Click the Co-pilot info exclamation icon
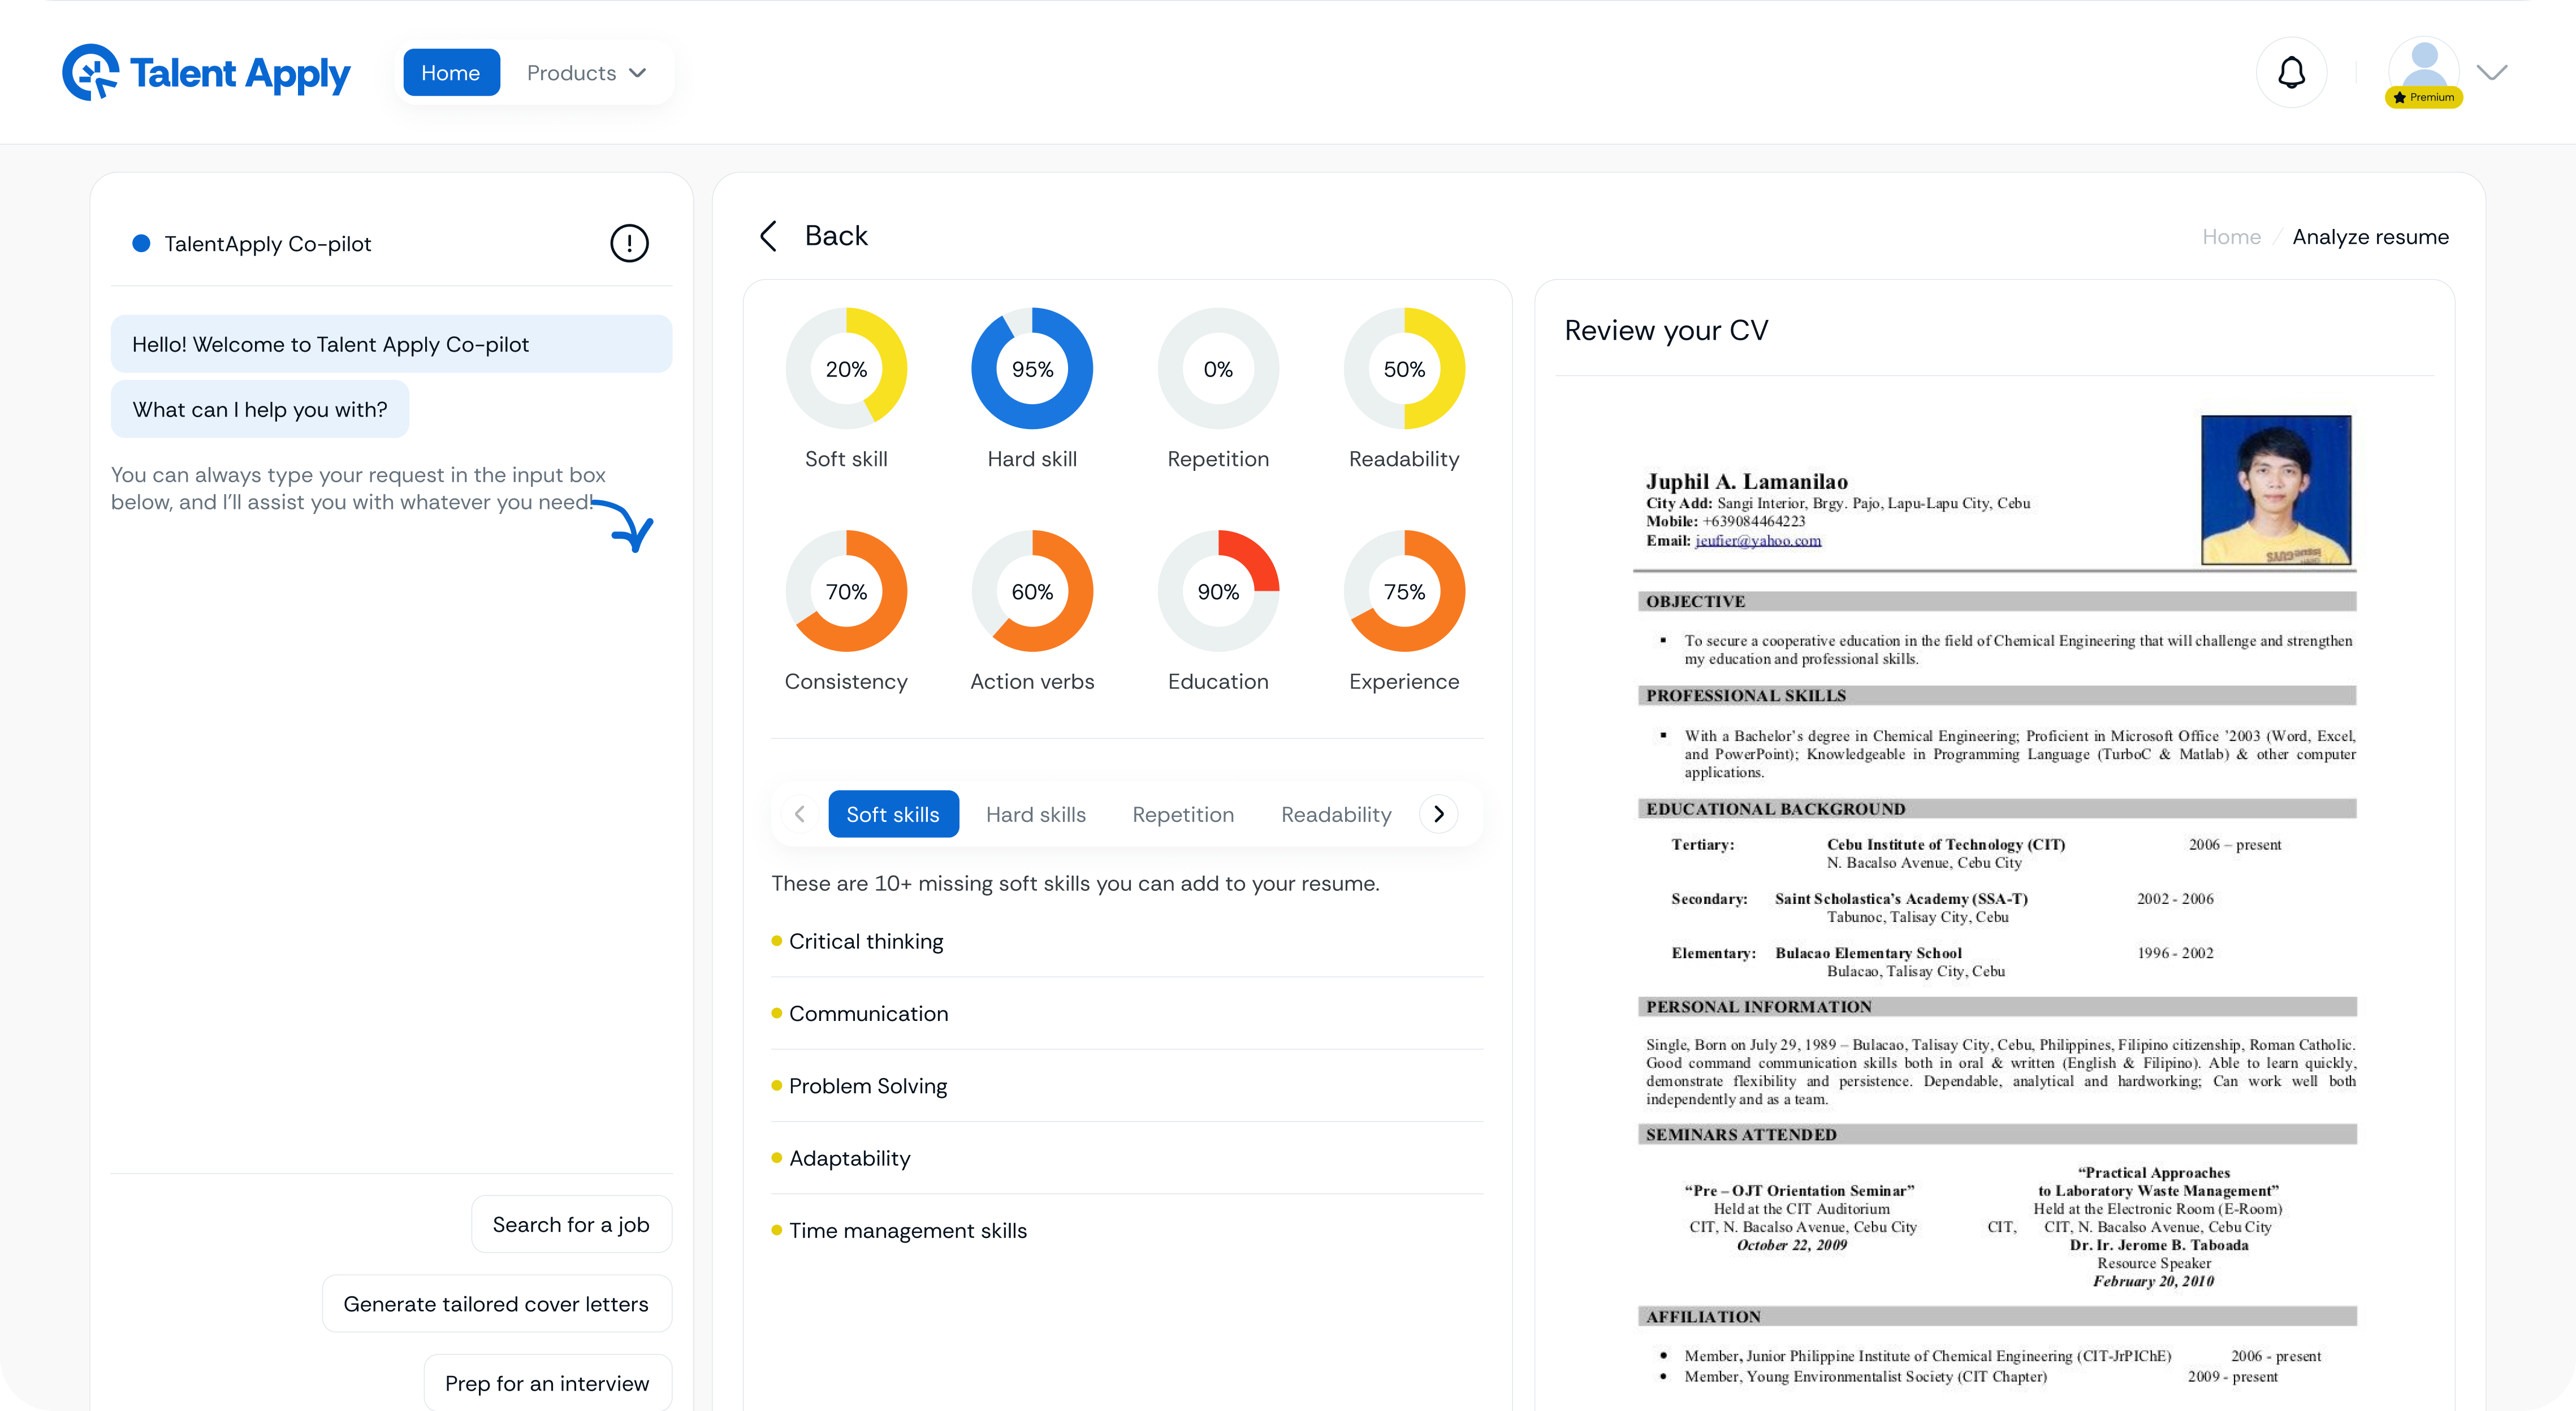 [x=629, y=243]
